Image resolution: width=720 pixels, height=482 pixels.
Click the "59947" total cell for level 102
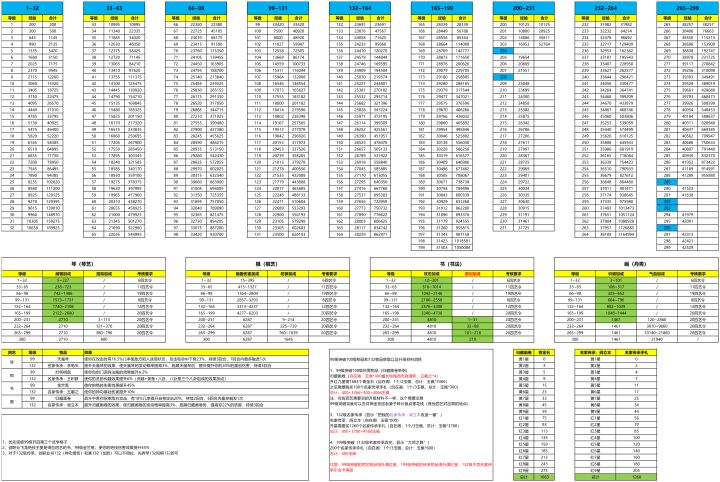coord(298,44)
